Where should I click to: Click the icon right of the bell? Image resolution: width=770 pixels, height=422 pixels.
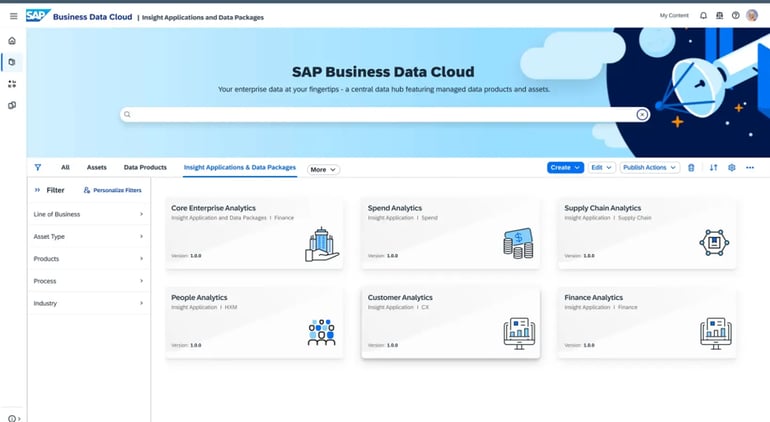coord(719,16)
